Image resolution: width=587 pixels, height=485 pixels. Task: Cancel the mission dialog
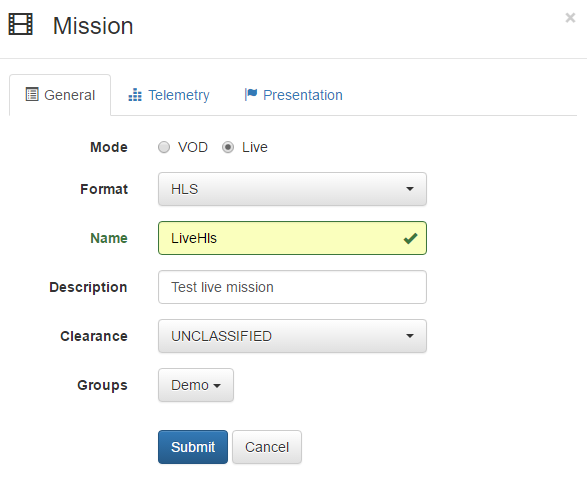(267, 447)
